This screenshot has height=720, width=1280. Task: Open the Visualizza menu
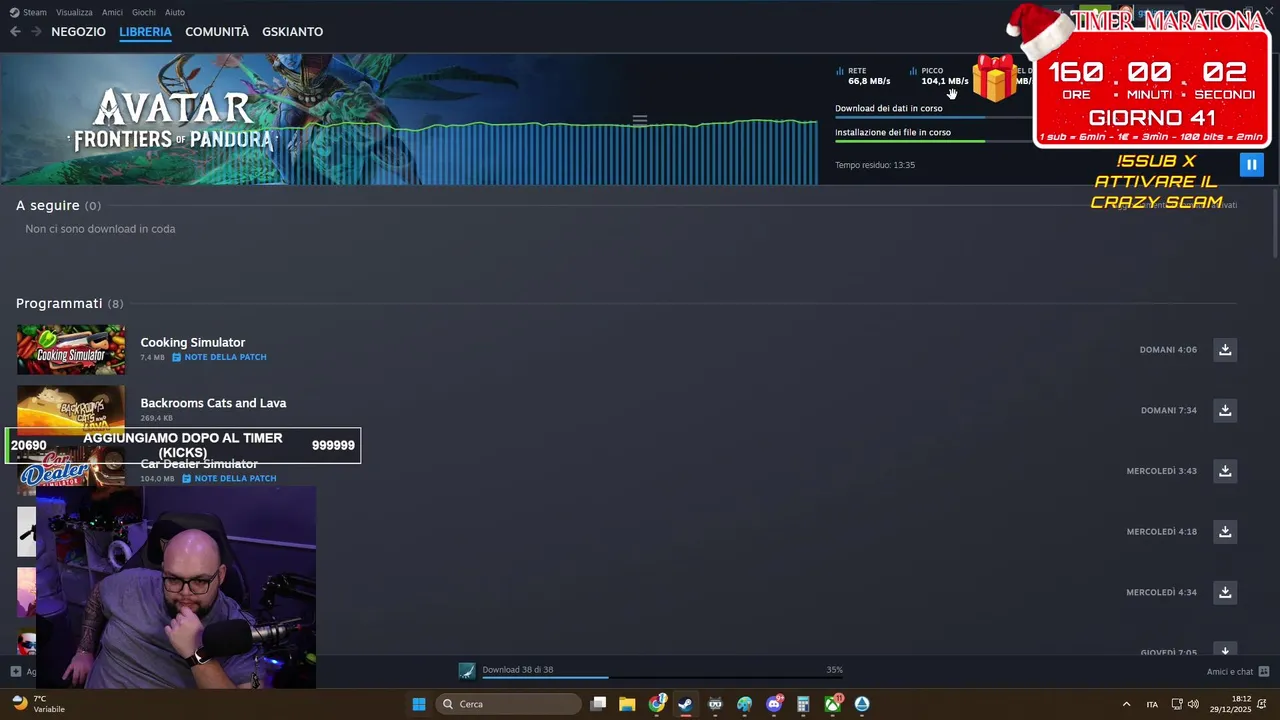[x=74, y=12]
